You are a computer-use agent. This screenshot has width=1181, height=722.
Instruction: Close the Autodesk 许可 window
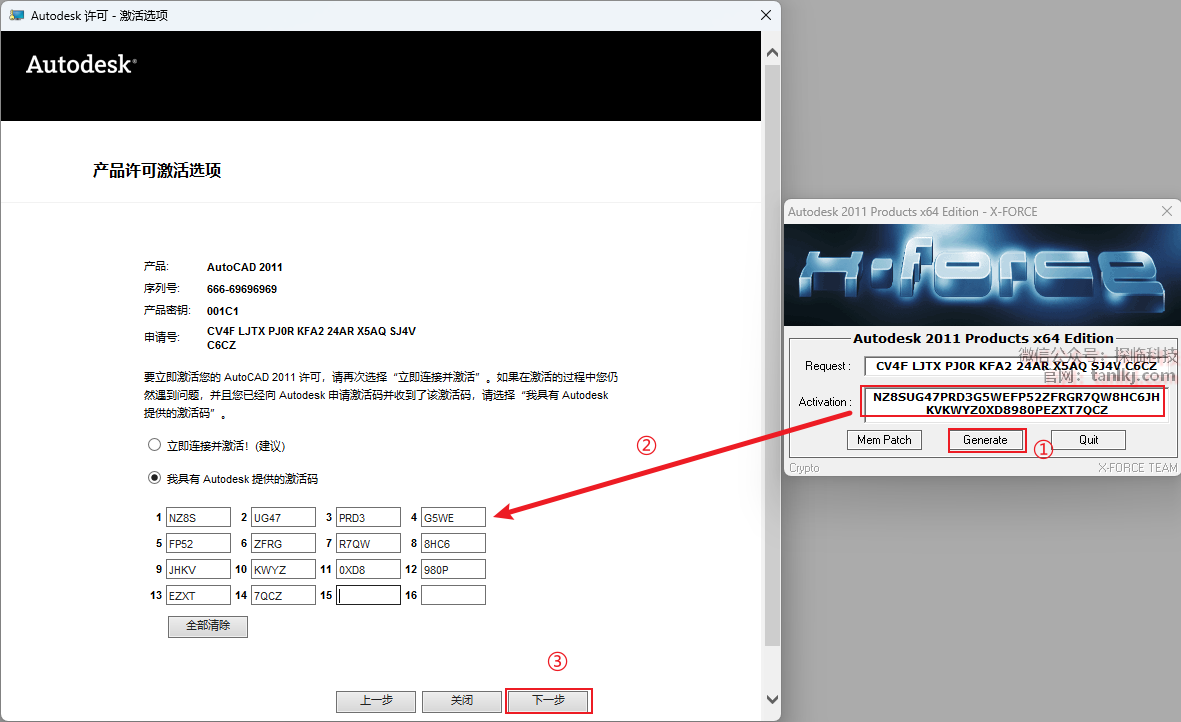coord(766,15)
